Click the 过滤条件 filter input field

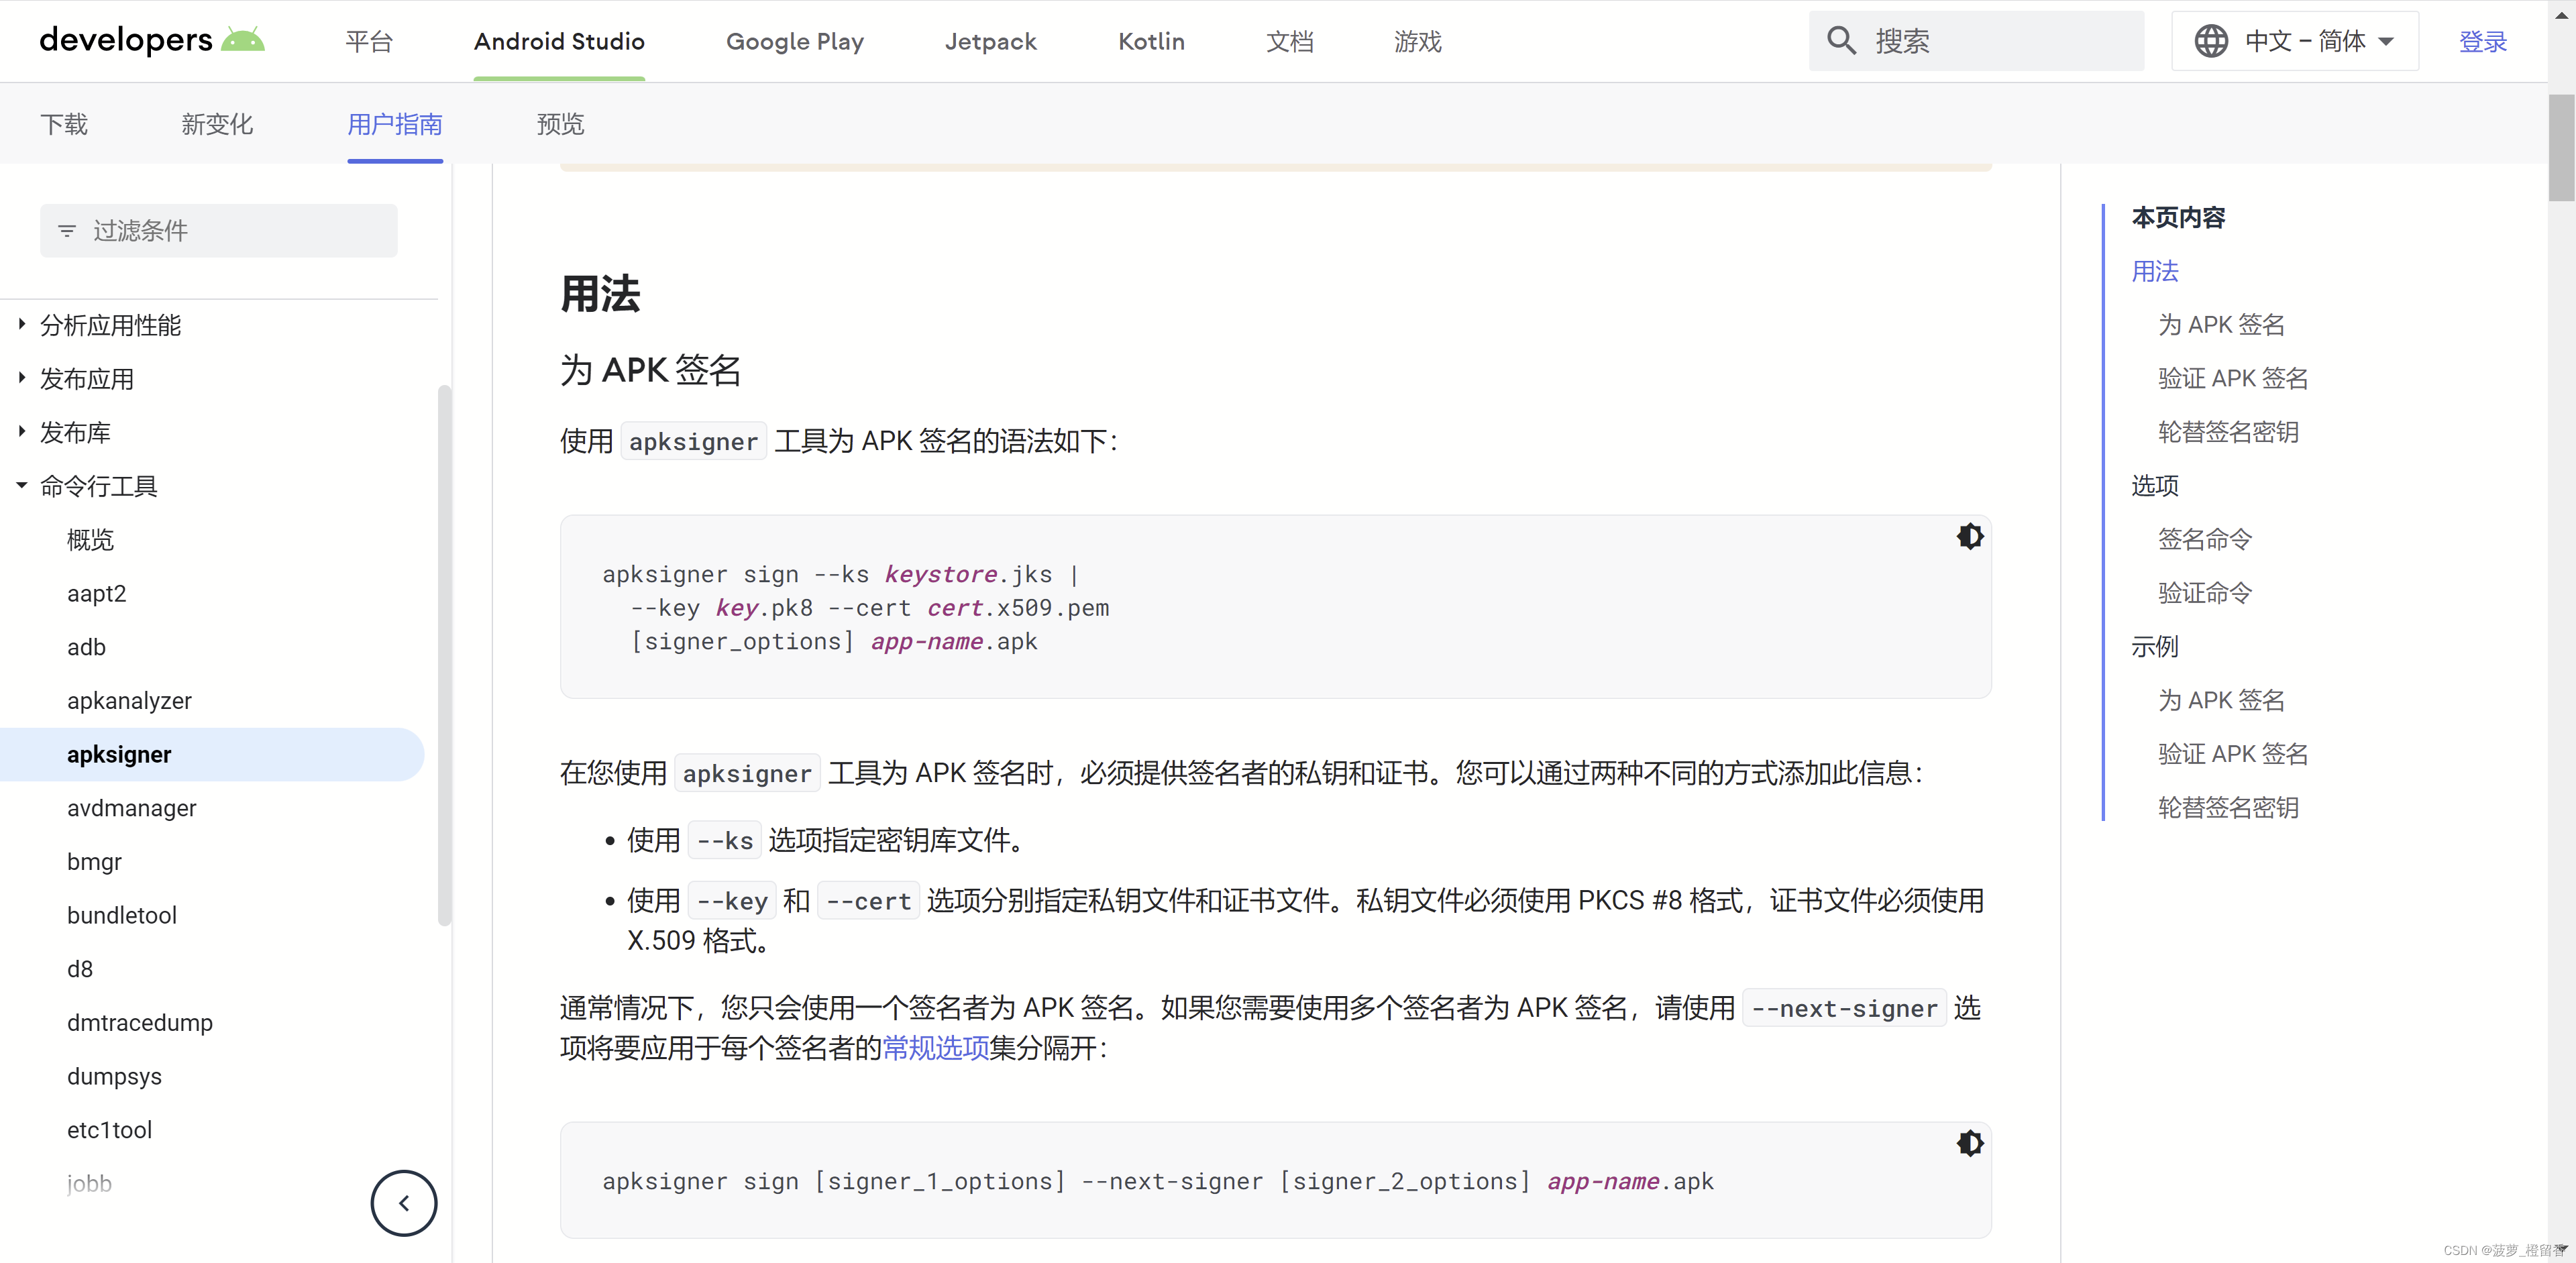[219, 230]
